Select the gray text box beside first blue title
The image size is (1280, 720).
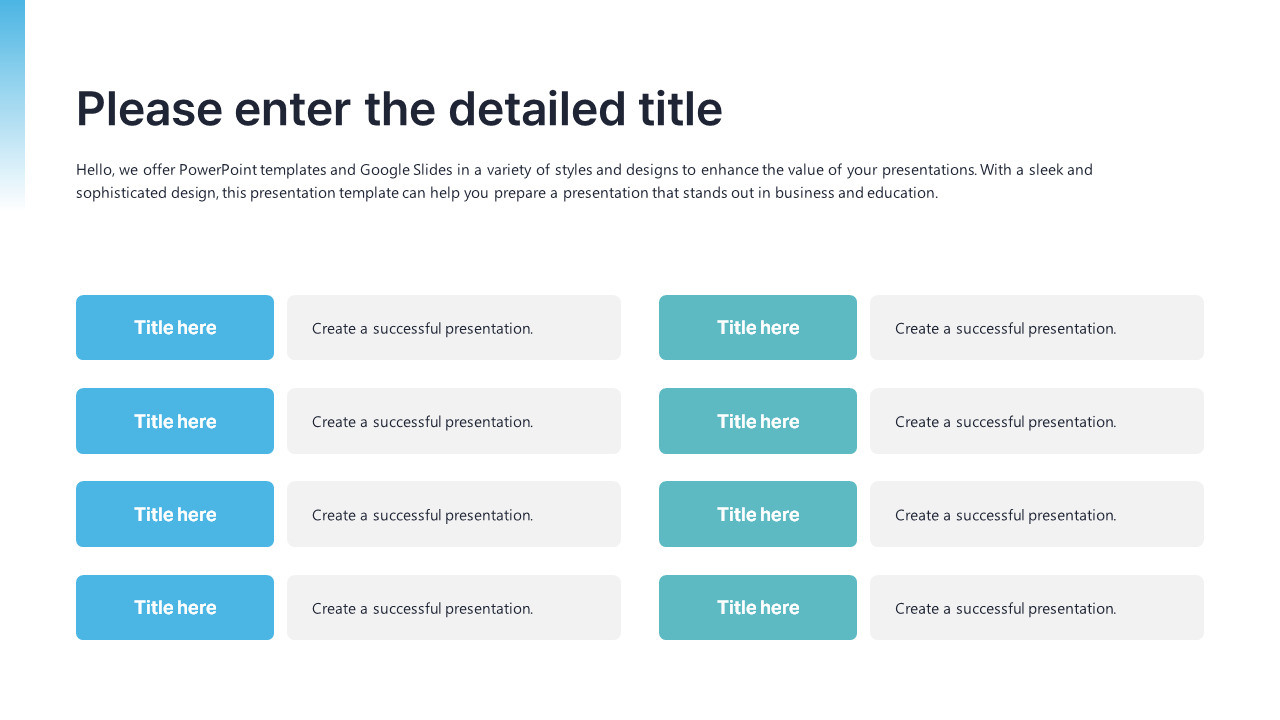pyautogui.click(x=454, y=327)
